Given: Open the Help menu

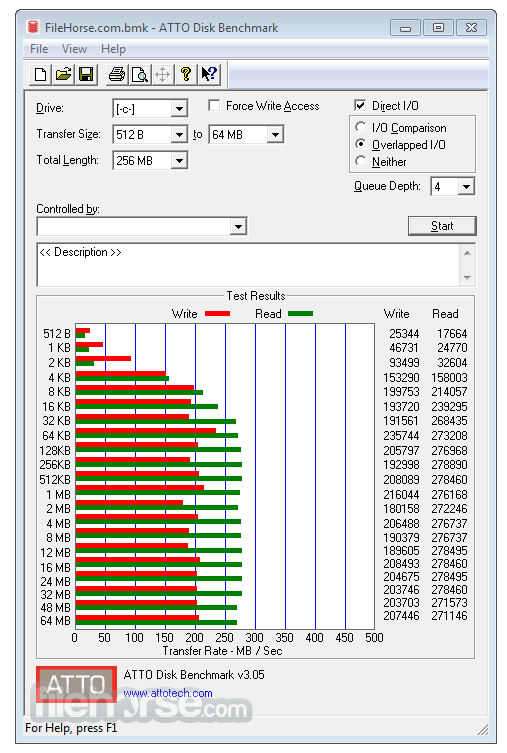Looking at the screenshot, I should [113, 49].
